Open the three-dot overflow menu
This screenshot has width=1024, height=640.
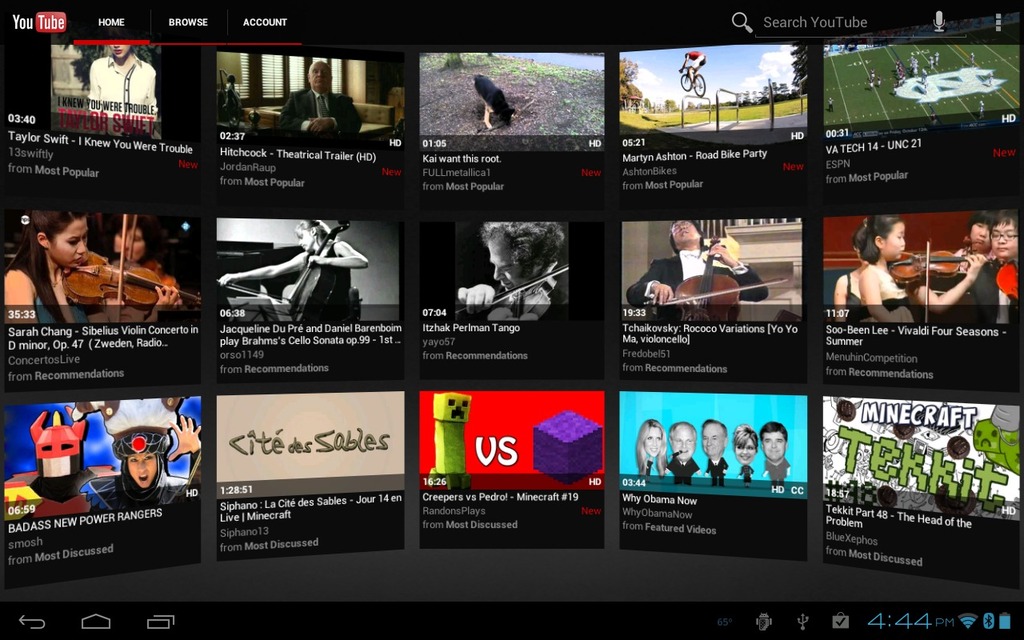click(998, 22)
